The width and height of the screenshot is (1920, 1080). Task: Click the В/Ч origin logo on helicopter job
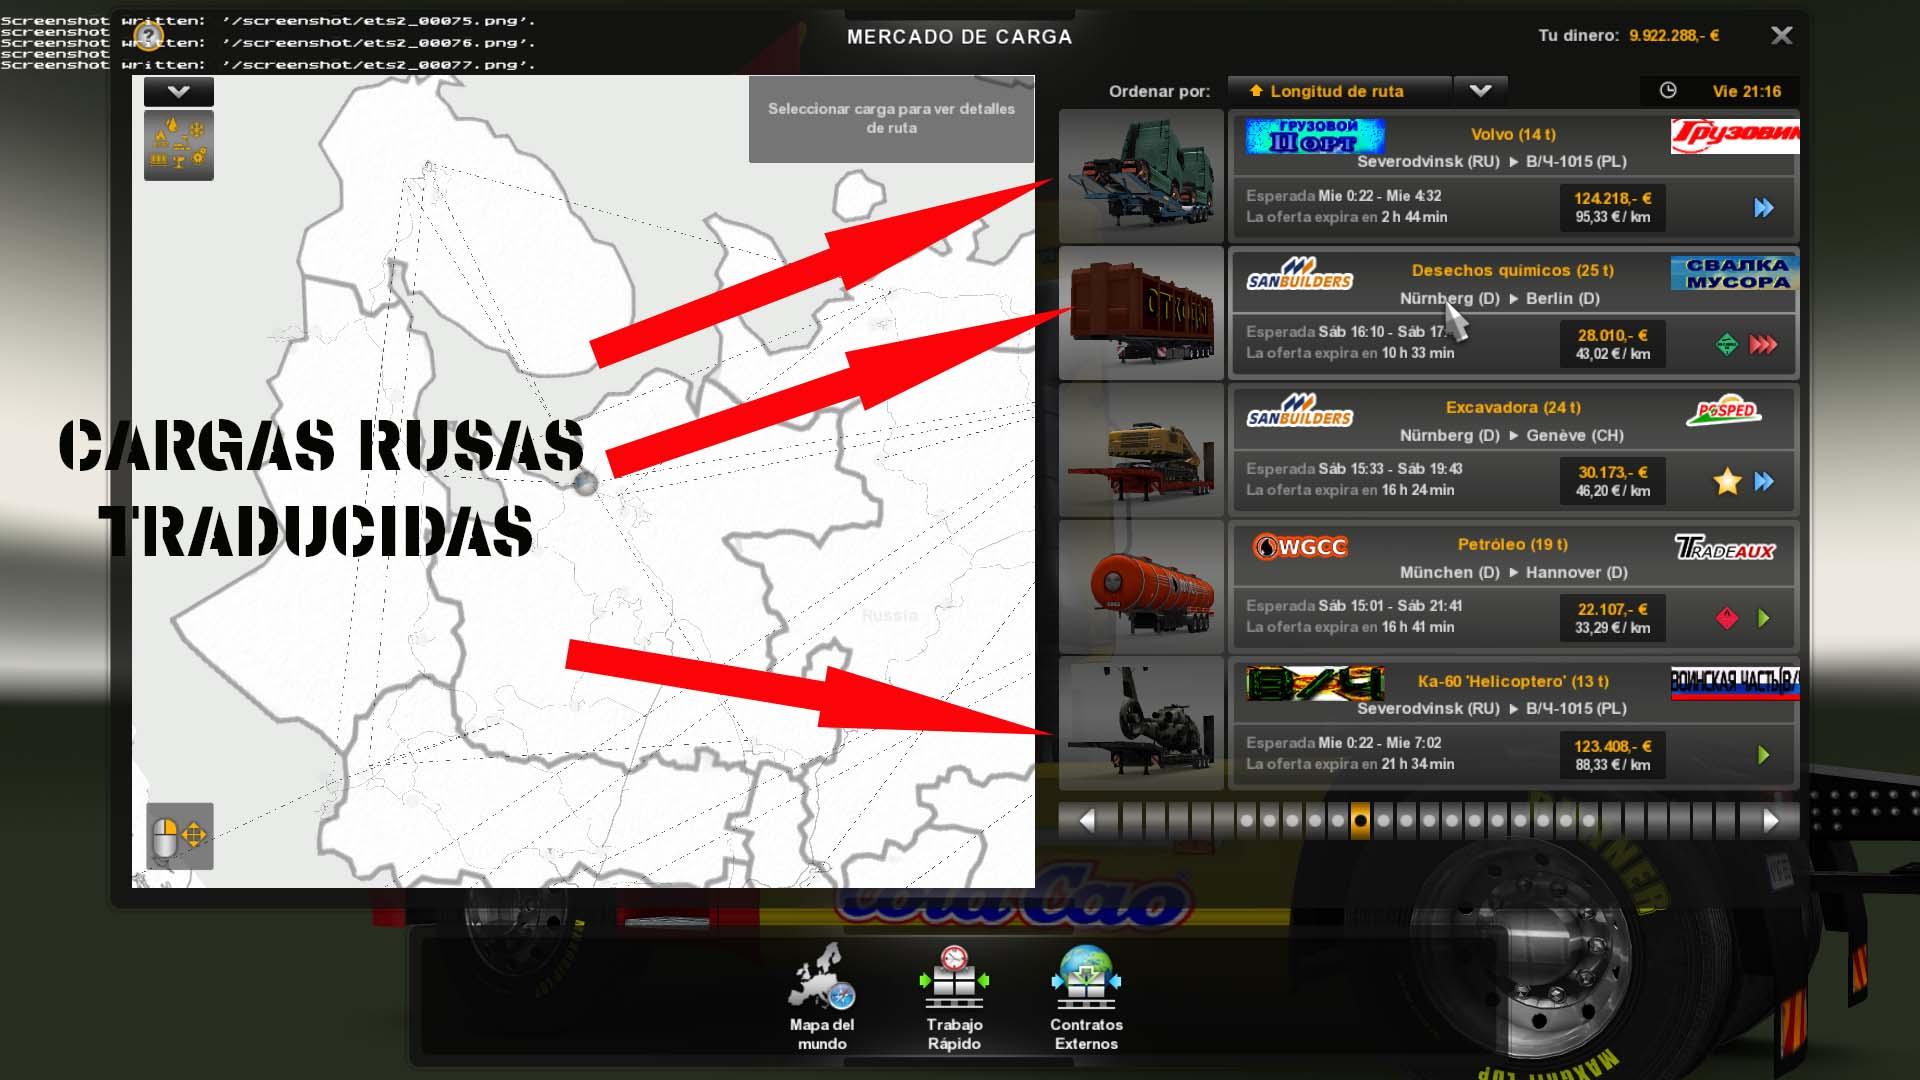point(1315,683)
